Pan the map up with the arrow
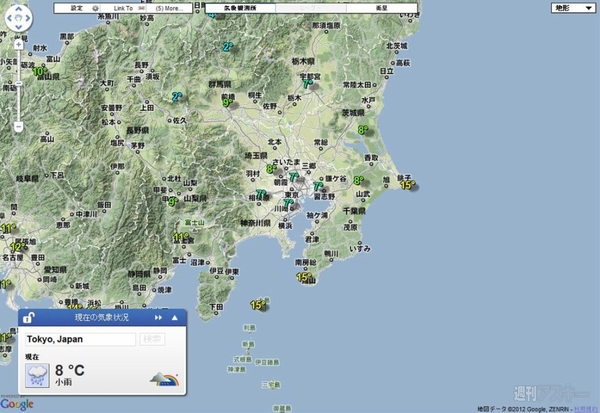The height and width of the screenshot is (413, 600). (18, 9)
